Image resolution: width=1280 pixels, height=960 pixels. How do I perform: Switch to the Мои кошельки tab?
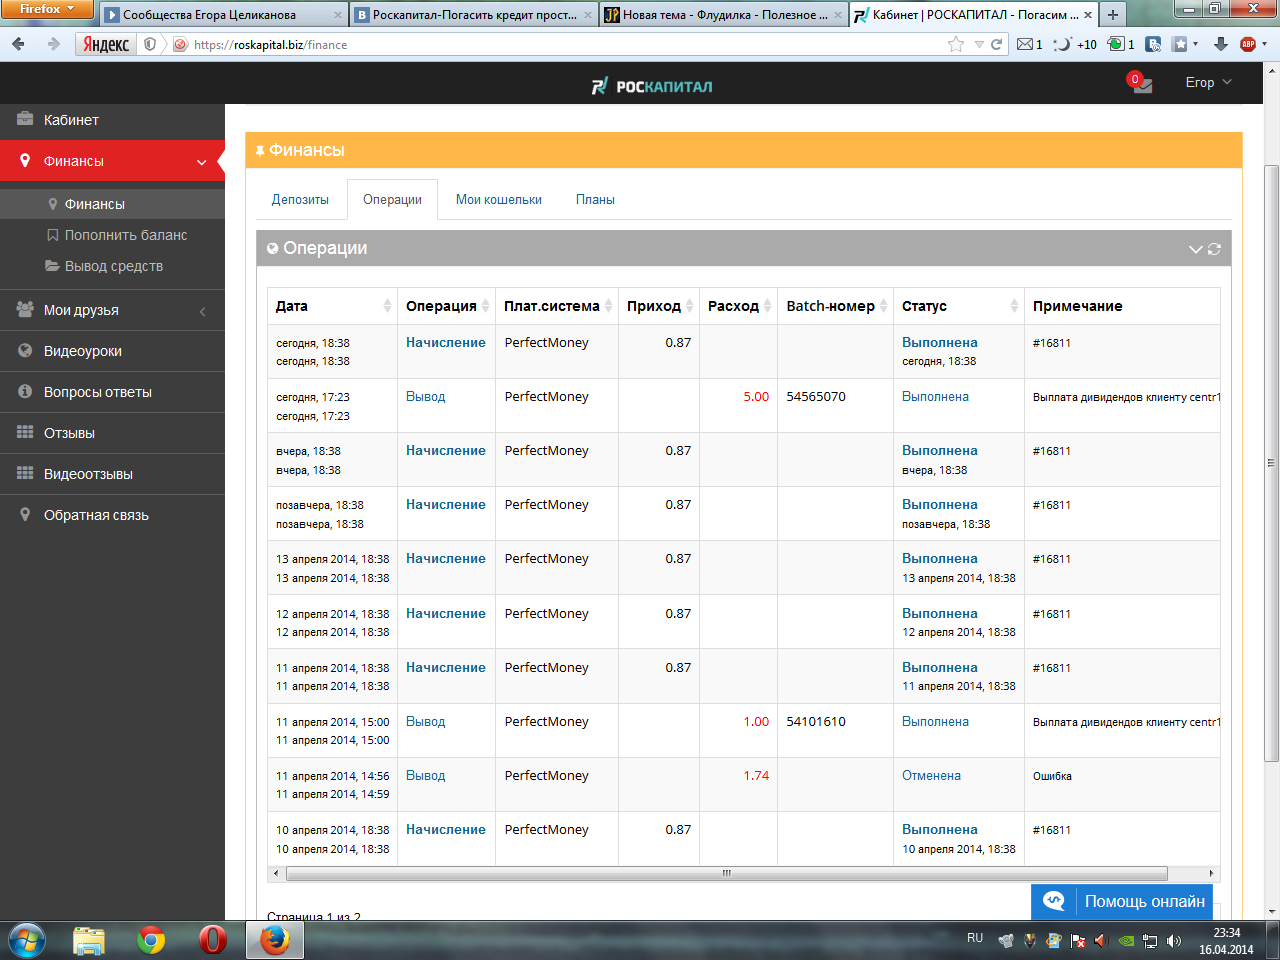(x=499, y=200)
